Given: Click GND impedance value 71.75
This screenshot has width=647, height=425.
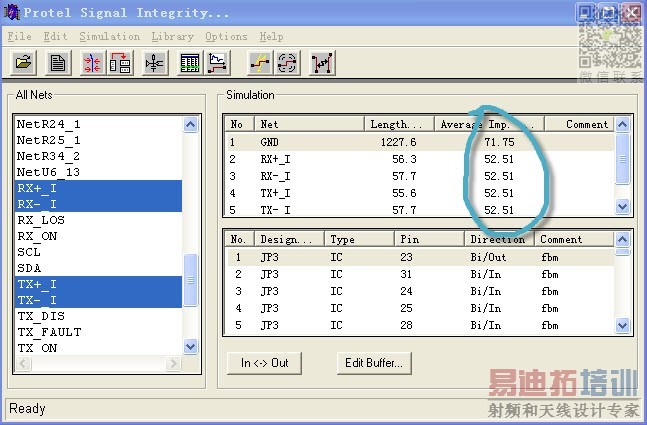Looking at the screenshot, I should click(x=499, y=142).
